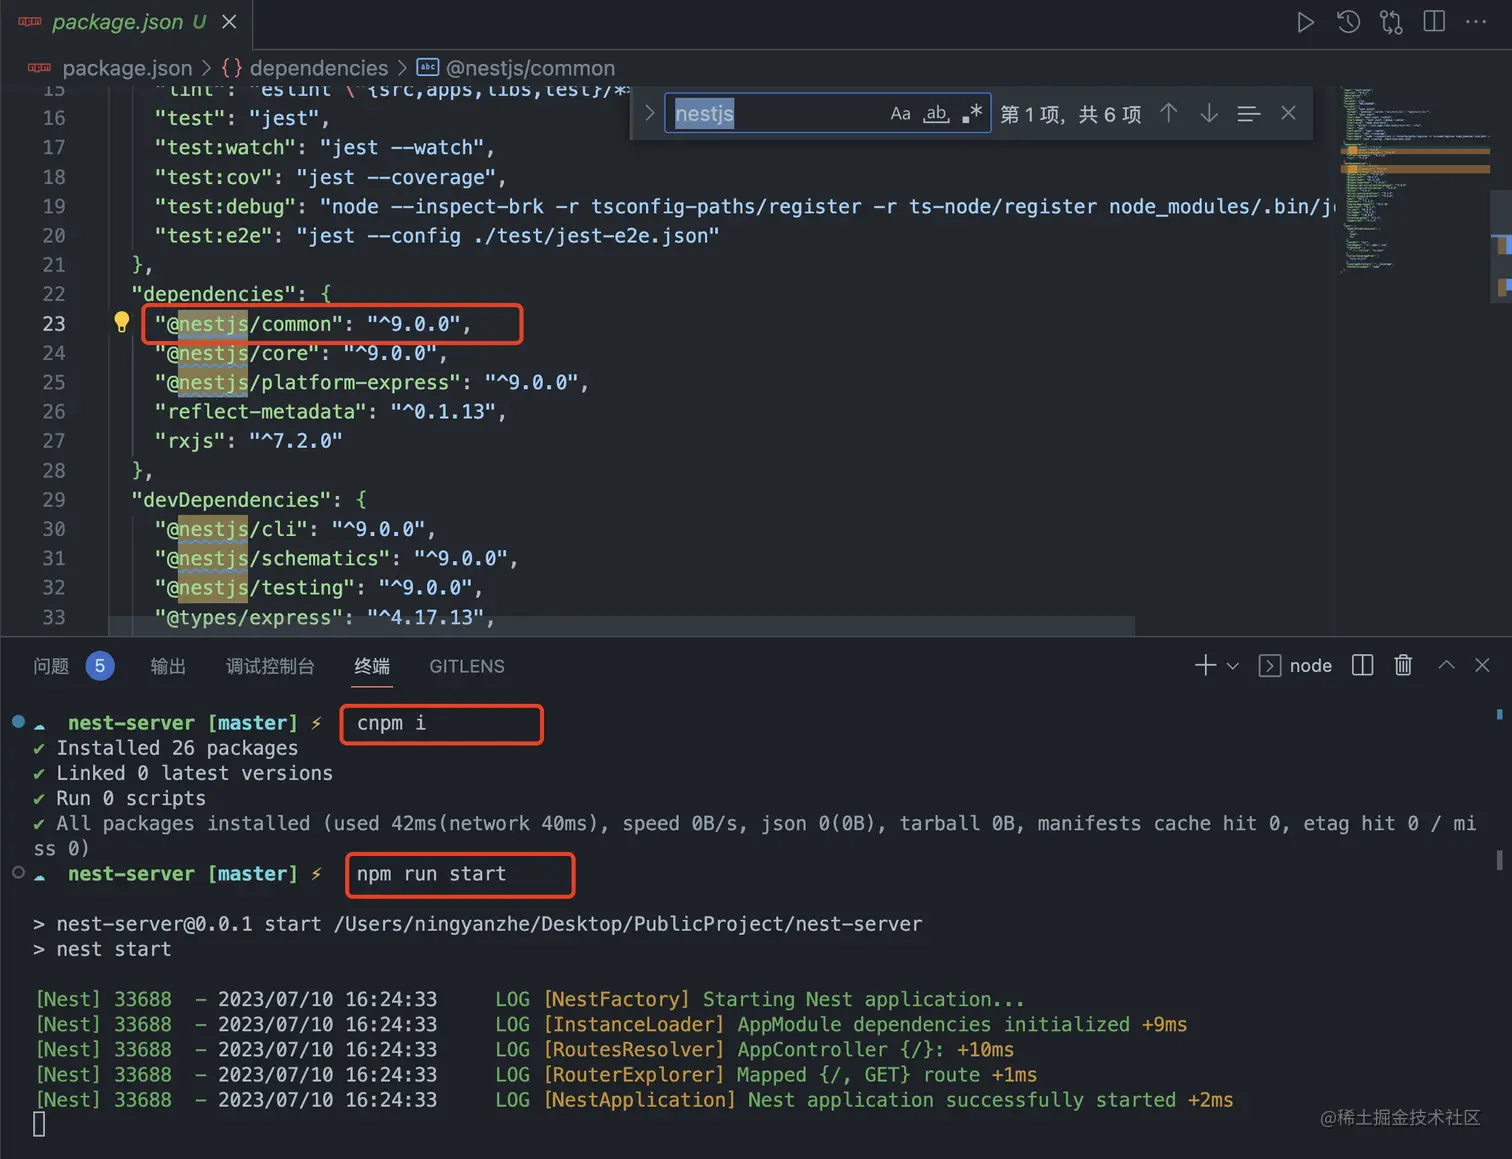The height and width of the screenshot is (1159, 1512).
Task: Open the new terminal profile dropdown chevron
Action: (x=1232, y=665)
